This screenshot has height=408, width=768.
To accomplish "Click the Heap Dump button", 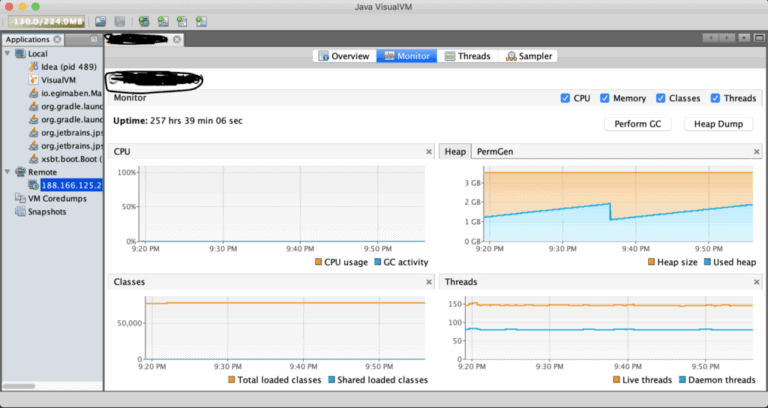I will click(717, 124).
